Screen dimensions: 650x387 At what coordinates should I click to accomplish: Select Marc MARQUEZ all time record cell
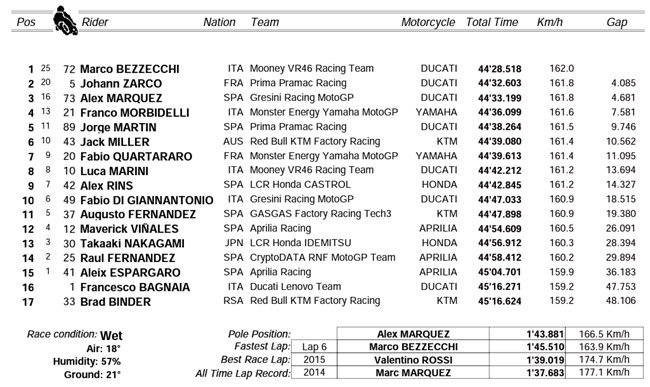tap(413, 372)
